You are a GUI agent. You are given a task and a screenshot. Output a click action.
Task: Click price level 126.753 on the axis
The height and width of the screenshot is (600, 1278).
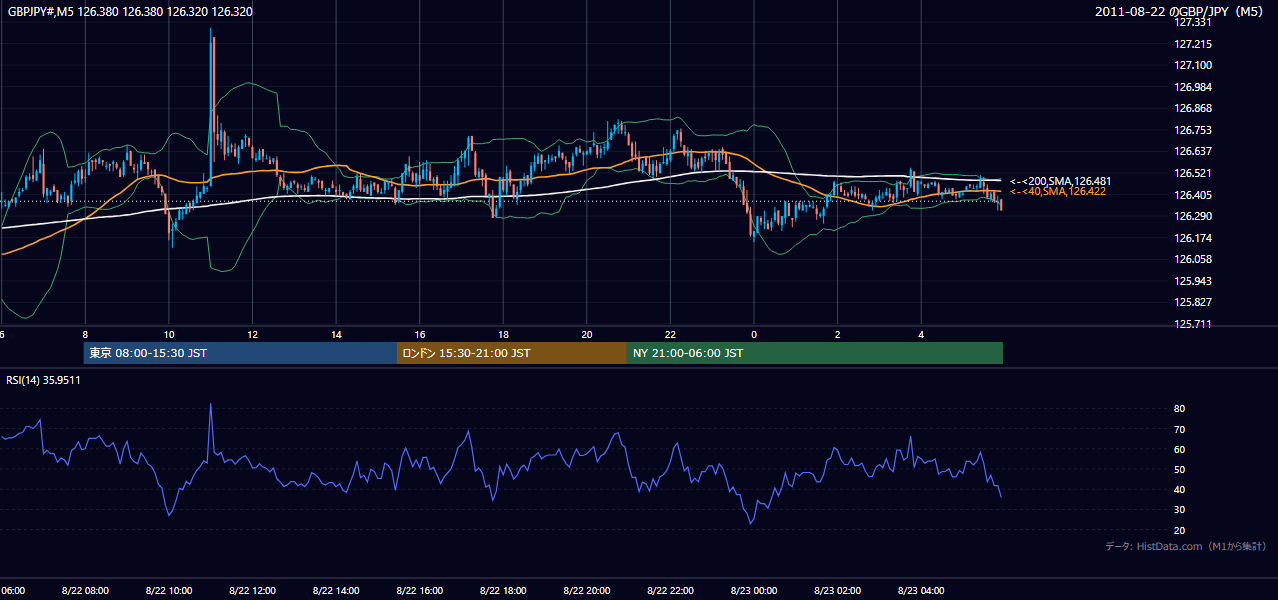point(1192,130)
